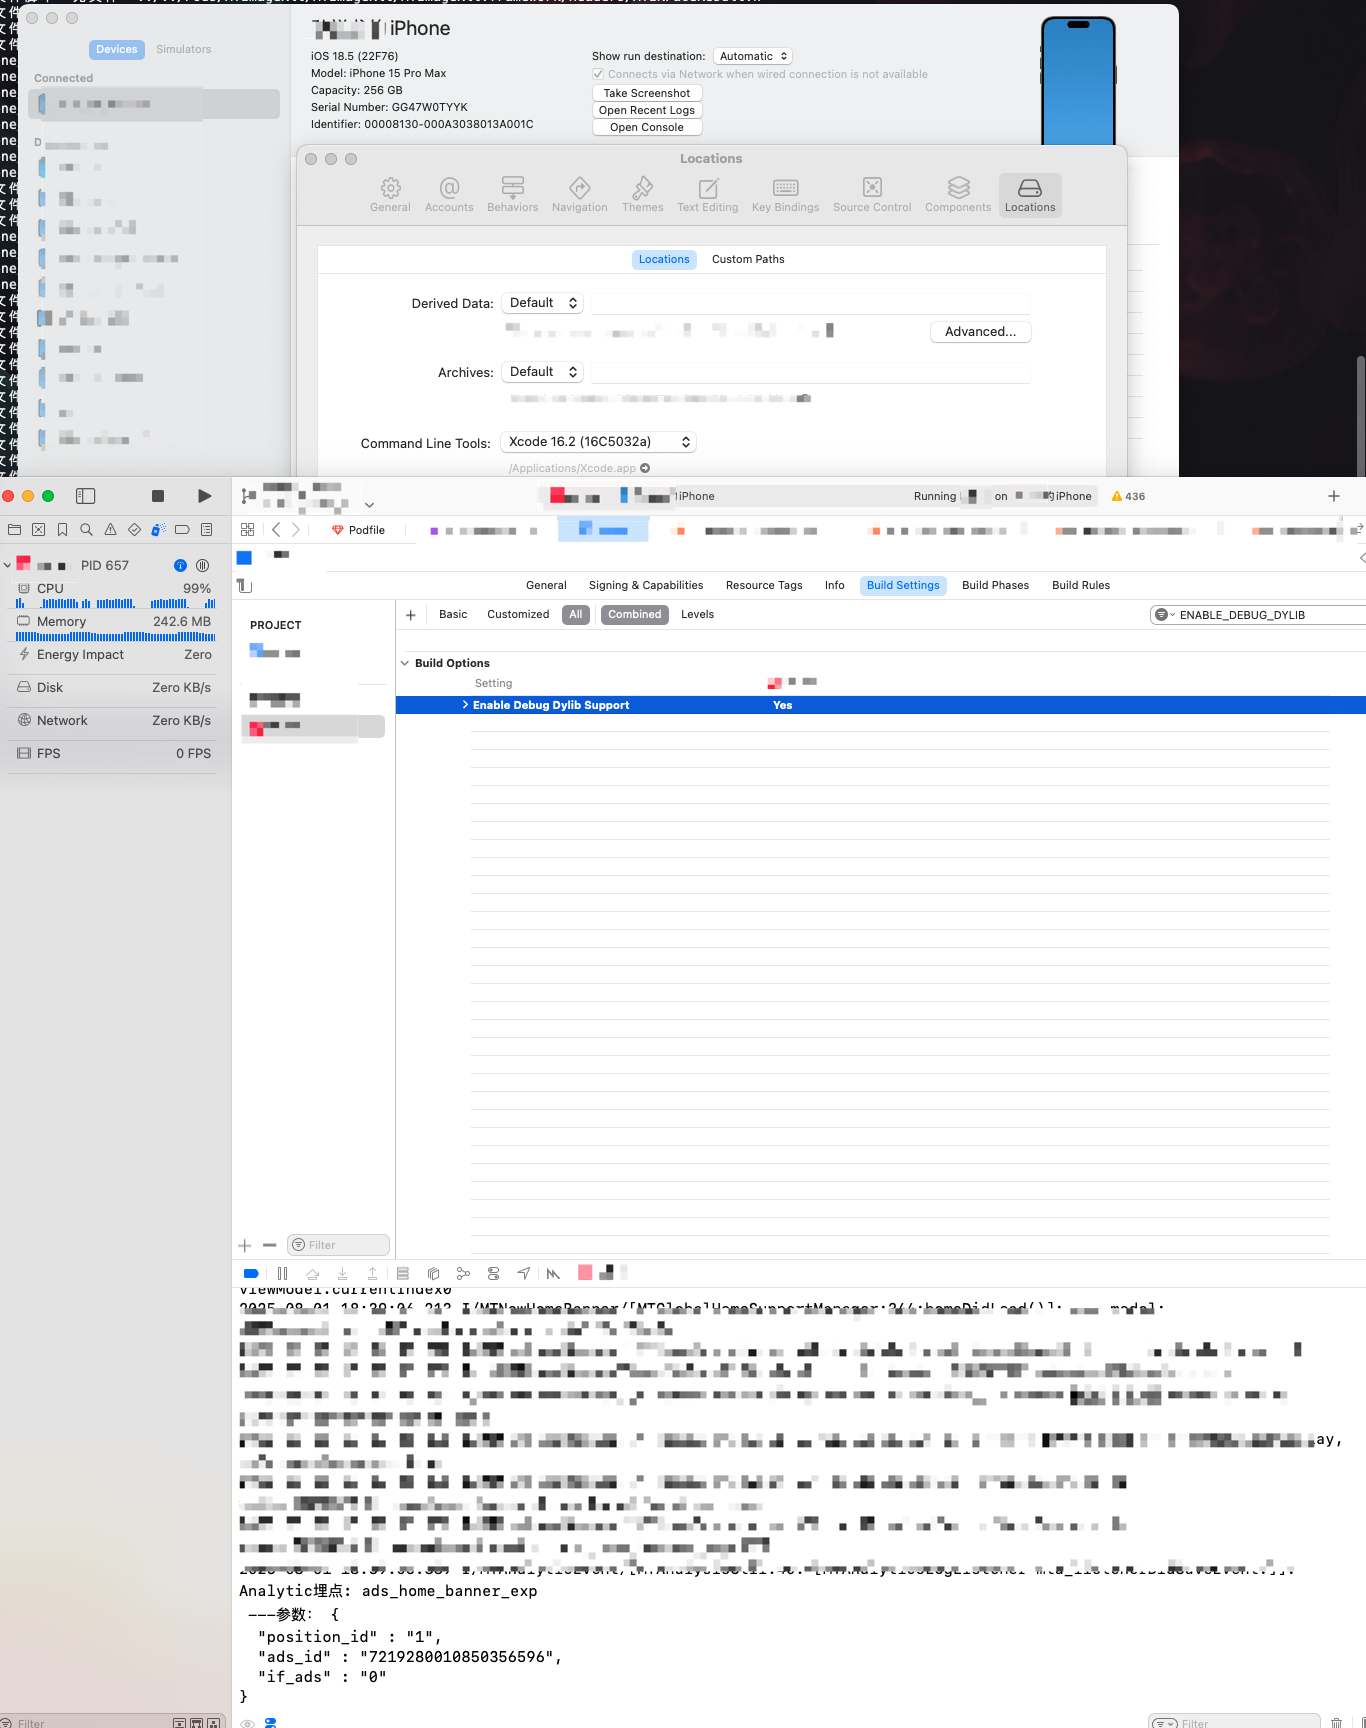
Task: Click the targets Filter field
Action: (x=338, y=1245)
